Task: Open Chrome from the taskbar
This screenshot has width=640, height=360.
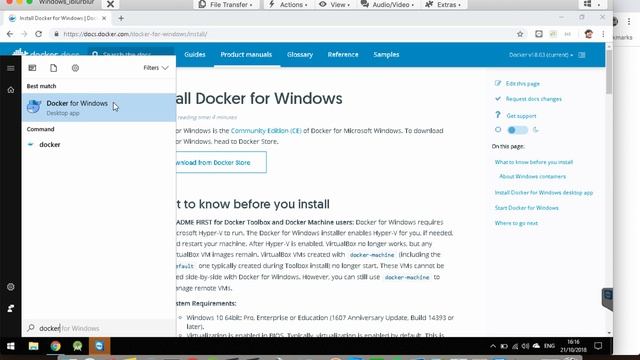Action: coord(56,346)
